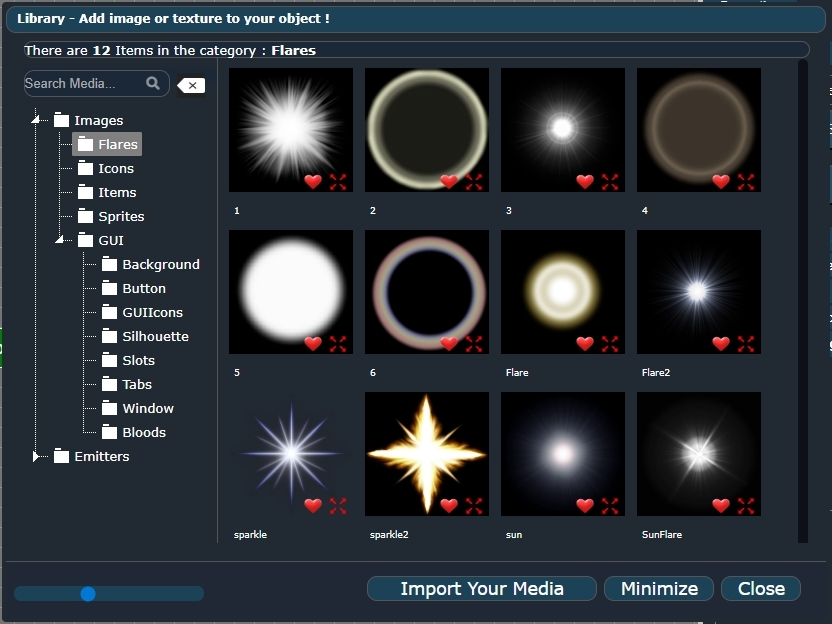This screenshot has height=624, width=832.
Task: Click the 'Flare' image name label
Action: point(517,372)
